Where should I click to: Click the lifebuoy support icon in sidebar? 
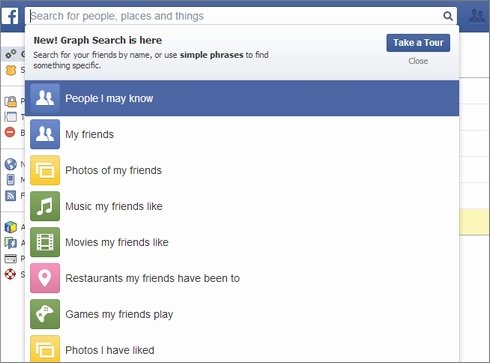[10, 274]
